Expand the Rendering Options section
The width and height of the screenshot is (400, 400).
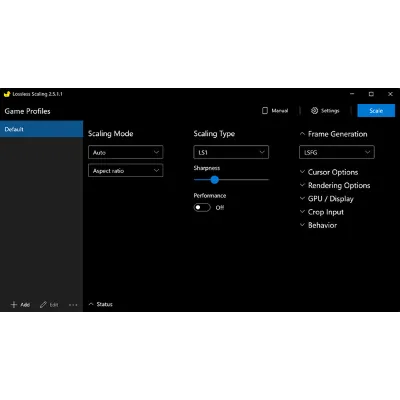(335, 185)
